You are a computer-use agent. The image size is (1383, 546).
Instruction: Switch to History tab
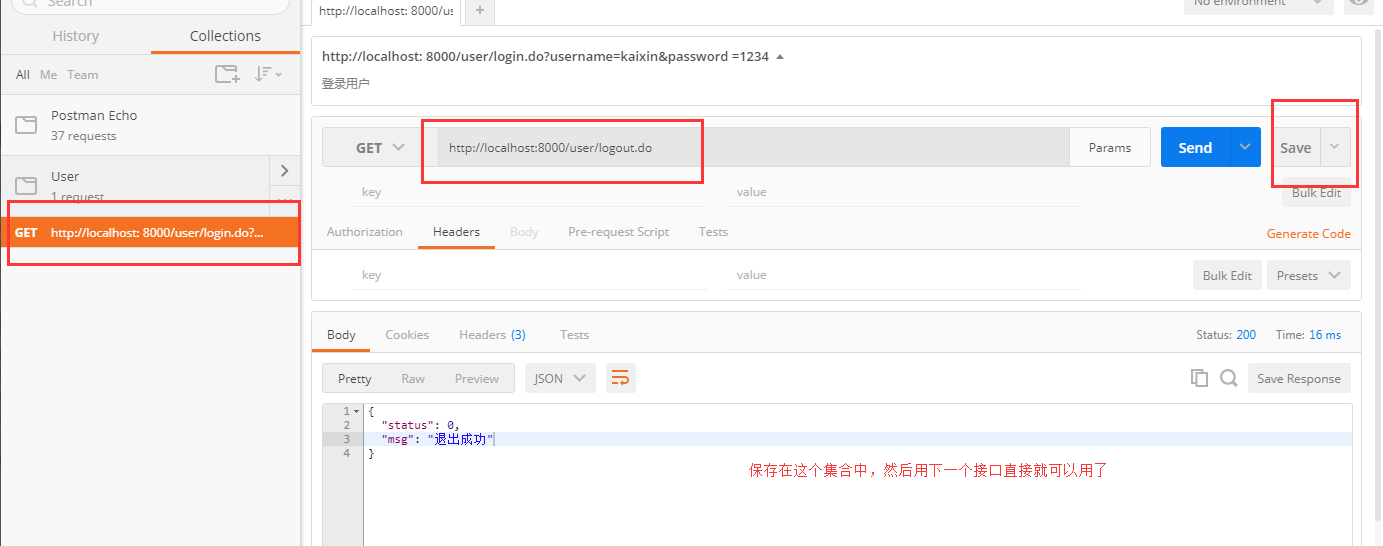[x=76, y=36]
